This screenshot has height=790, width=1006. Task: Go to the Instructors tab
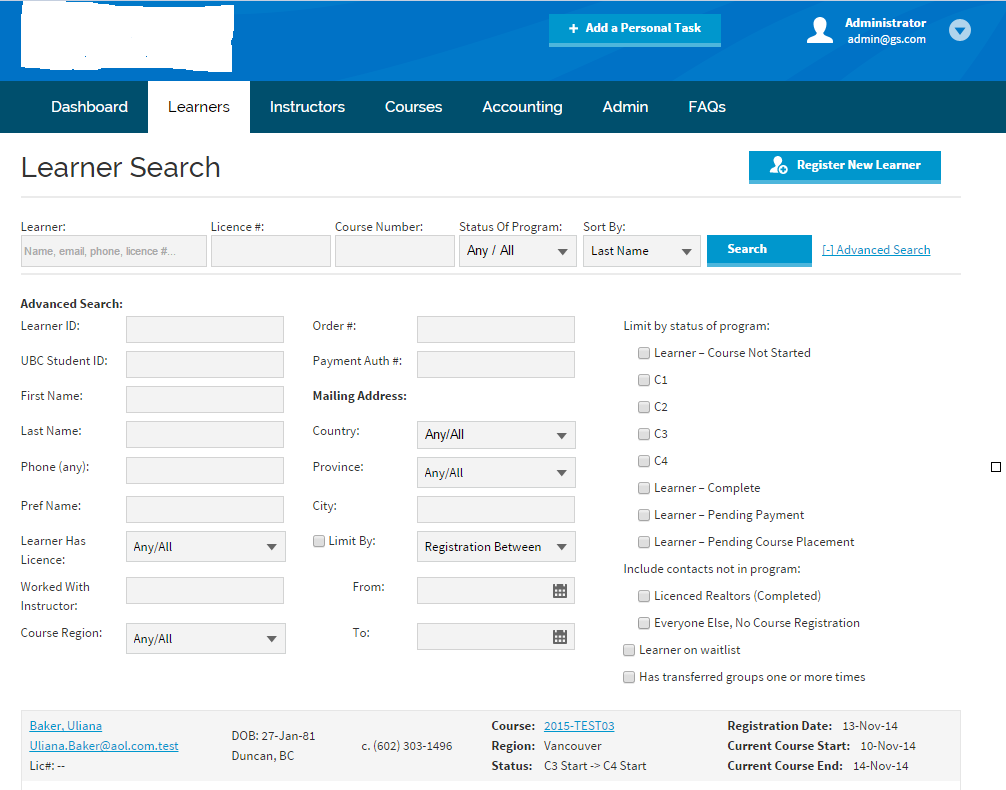point(307,107)
